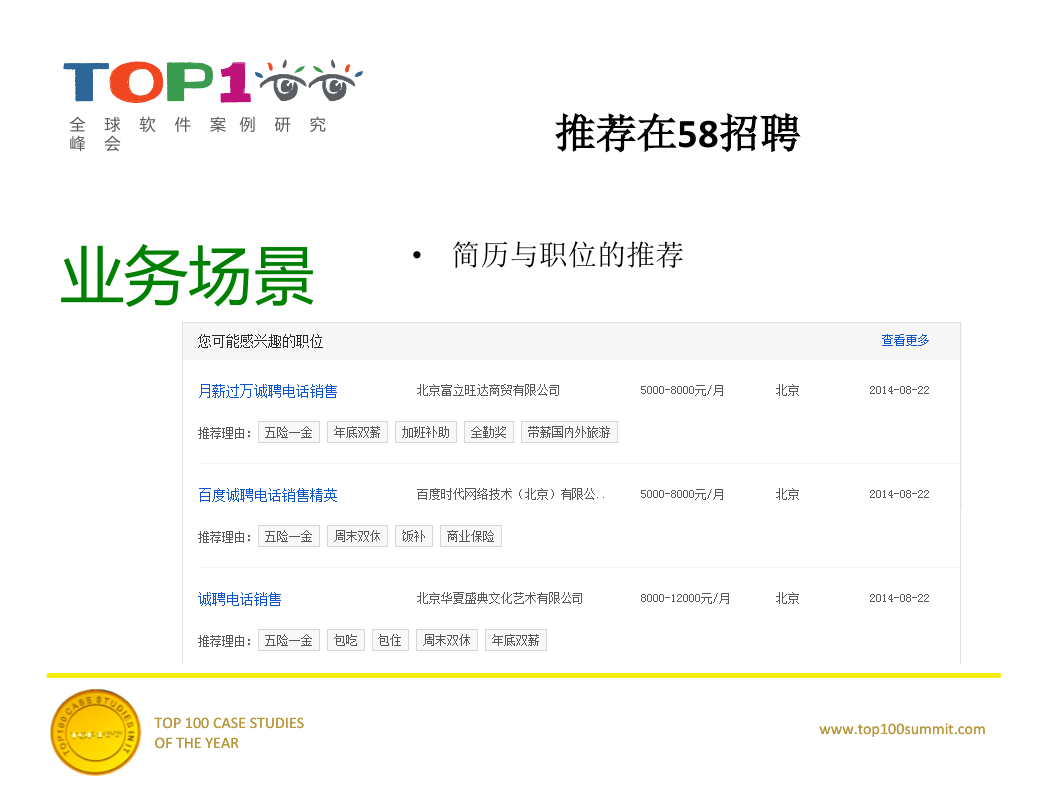Click 推荐理由 label in first job row
This screenshot has height=788, width=1050.
[224, 434]
